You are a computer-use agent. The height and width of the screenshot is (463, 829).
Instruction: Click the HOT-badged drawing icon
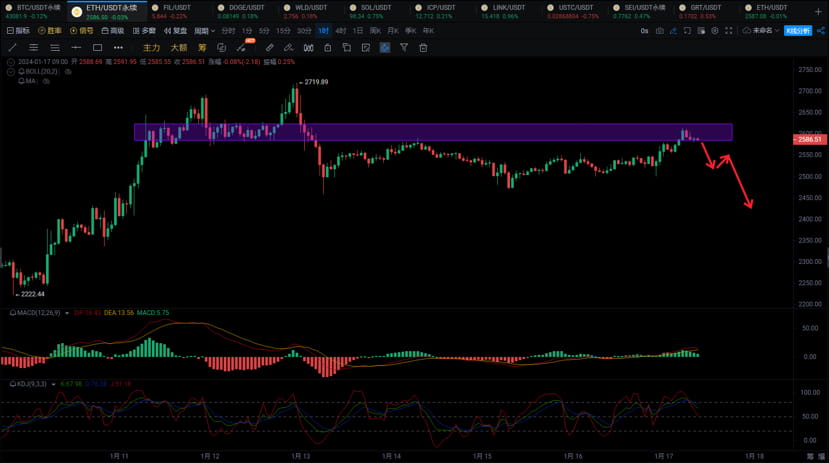[243, 47]
